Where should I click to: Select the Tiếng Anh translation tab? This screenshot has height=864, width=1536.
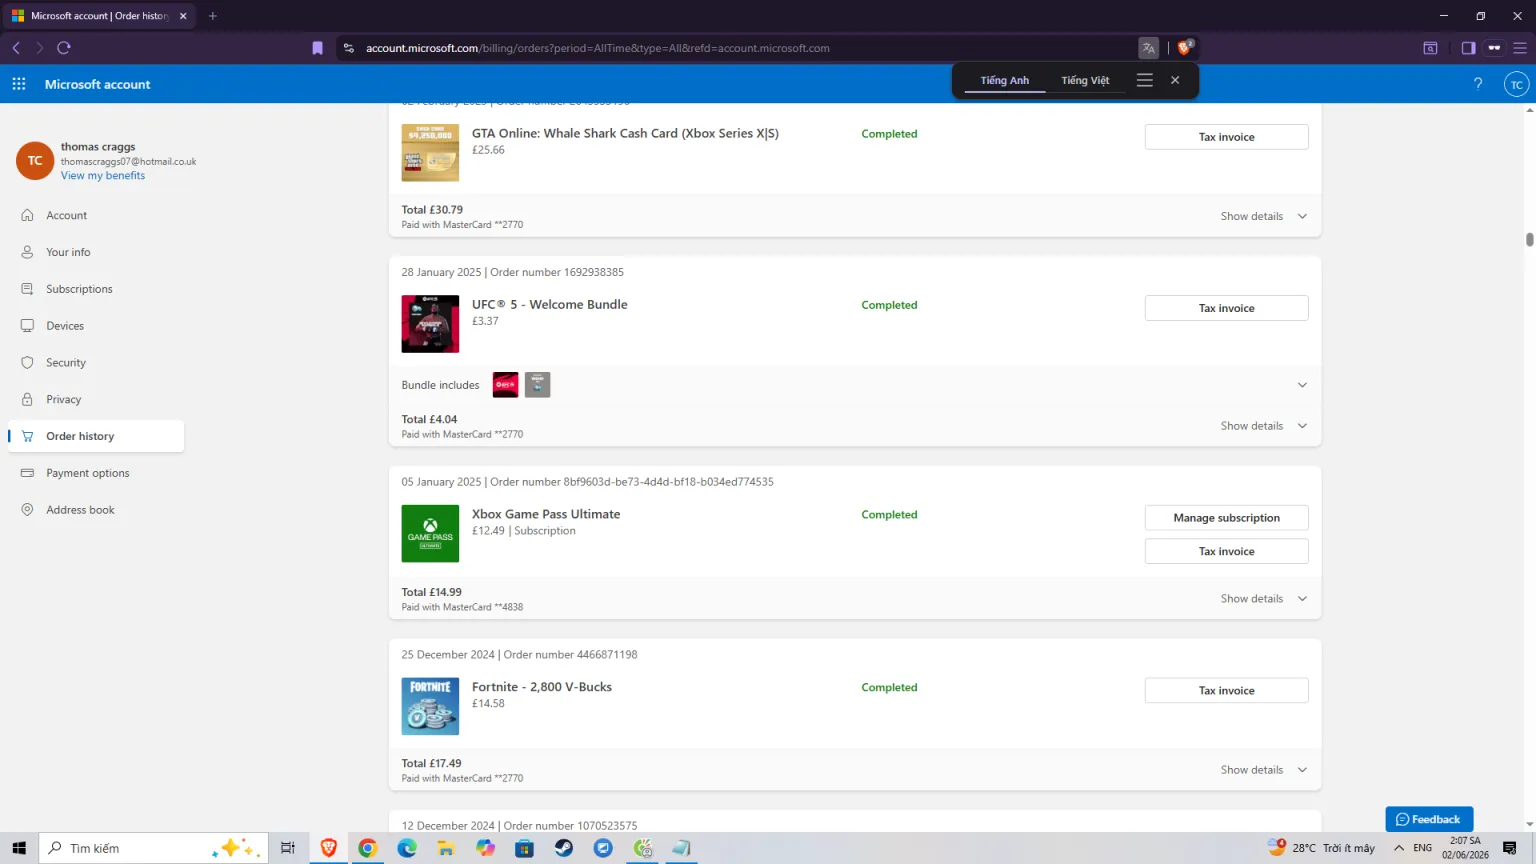[1005, 80]
